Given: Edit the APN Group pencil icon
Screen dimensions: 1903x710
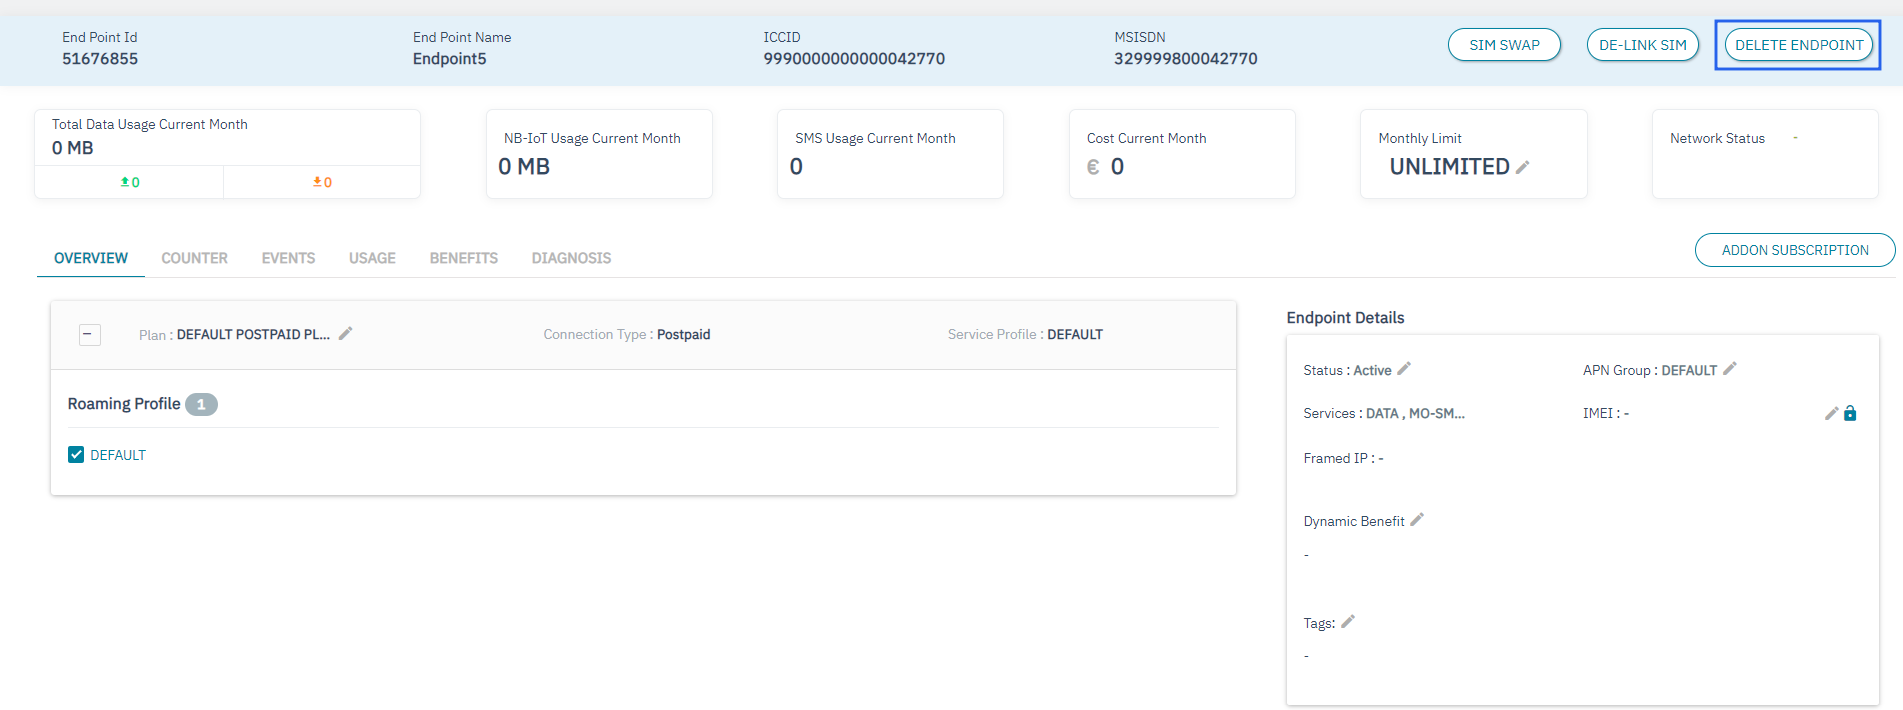Looking at the screenshot, I should tap(1730, 369).
